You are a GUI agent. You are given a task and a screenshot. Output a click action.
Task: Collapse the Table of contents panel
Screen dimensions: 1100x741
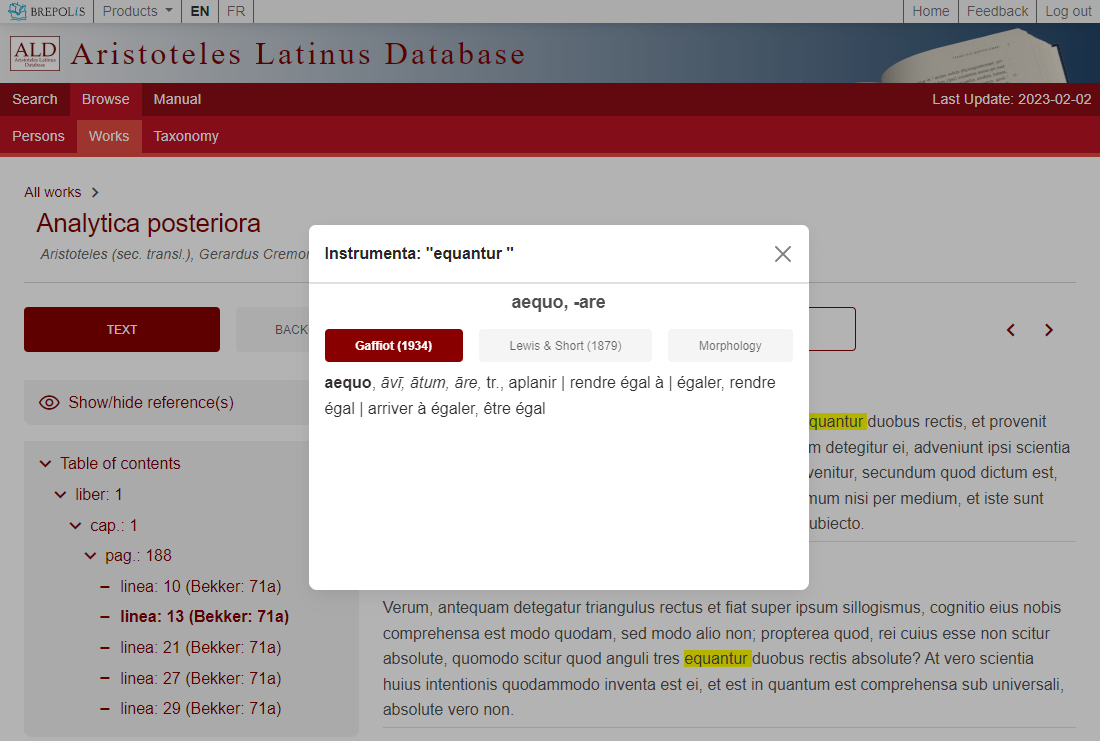pyautogui.click(x=45, y=463)
